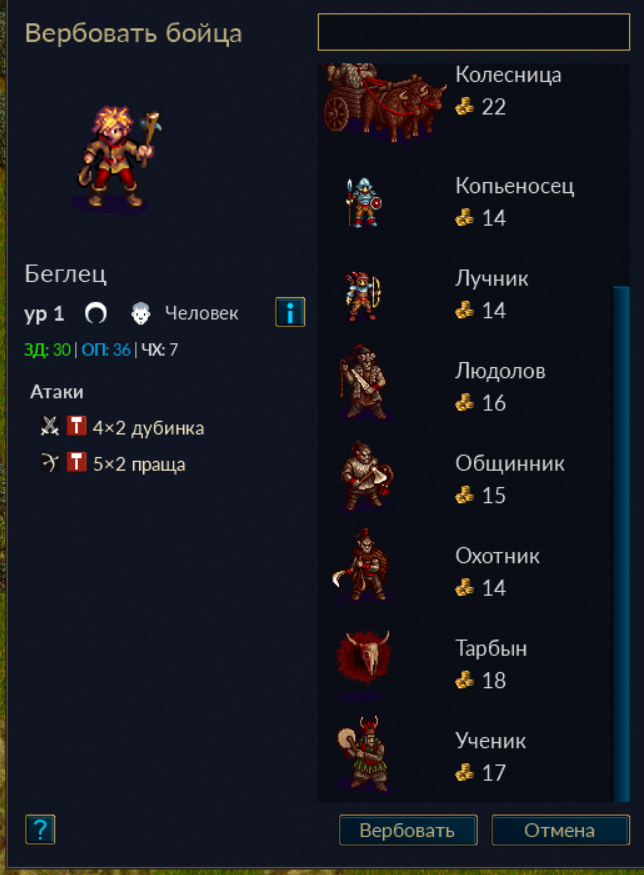Image resolution: width=644 pixels, height=875 pixels.
Task: Focus the search filter field at top
Action: [x=474, y=32]
